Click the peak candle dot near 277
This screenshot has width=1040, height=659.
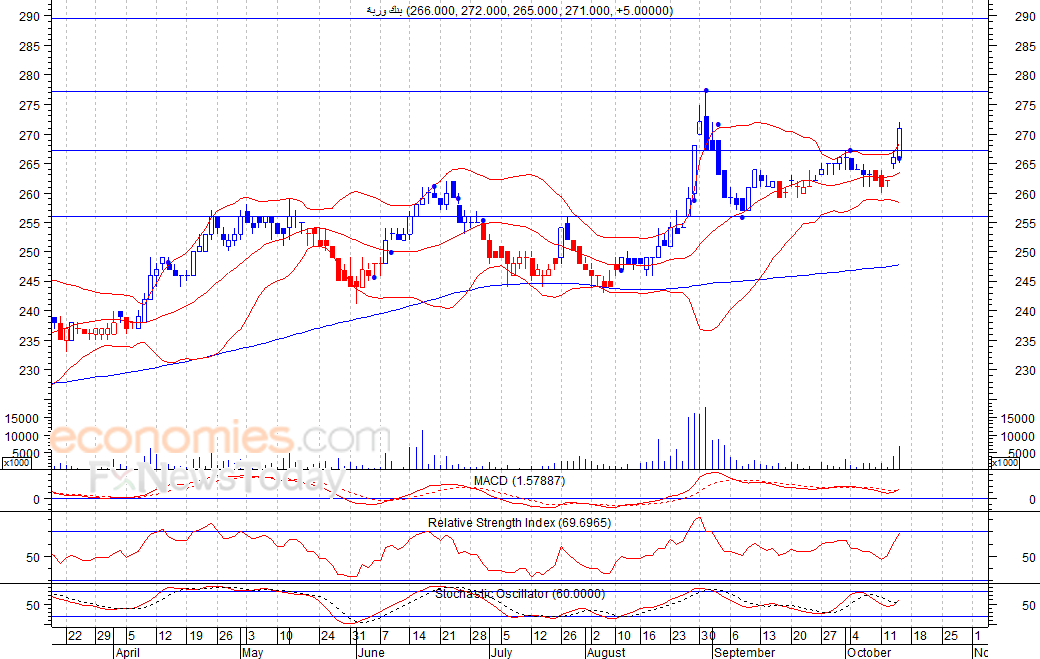coord(706,90)
